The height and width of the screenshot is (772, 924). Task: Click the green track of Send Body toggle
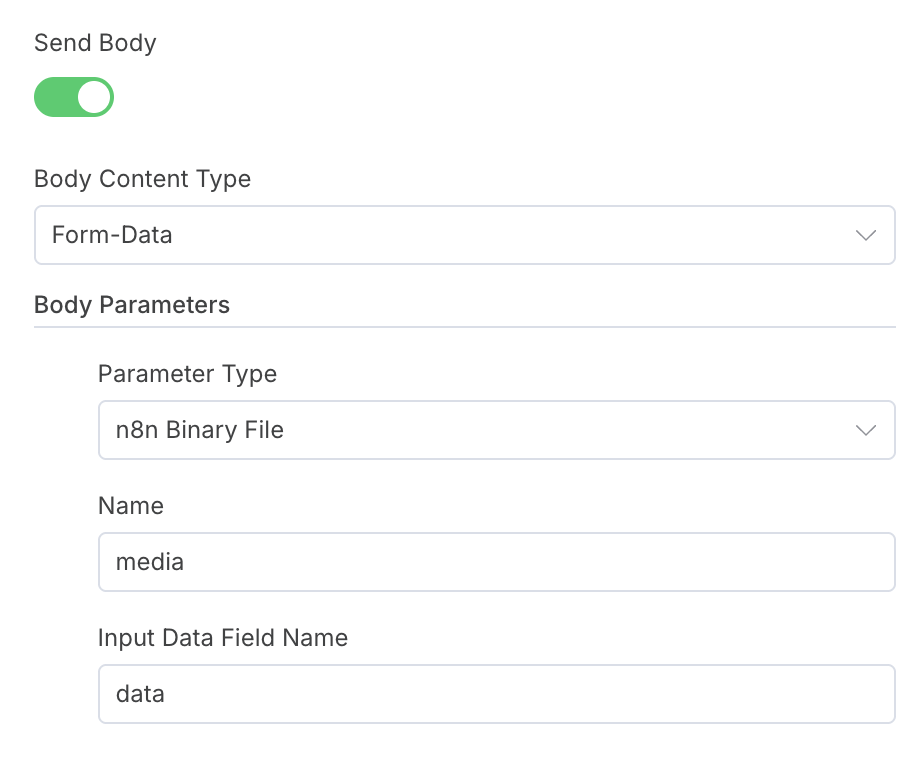[54, 97]
